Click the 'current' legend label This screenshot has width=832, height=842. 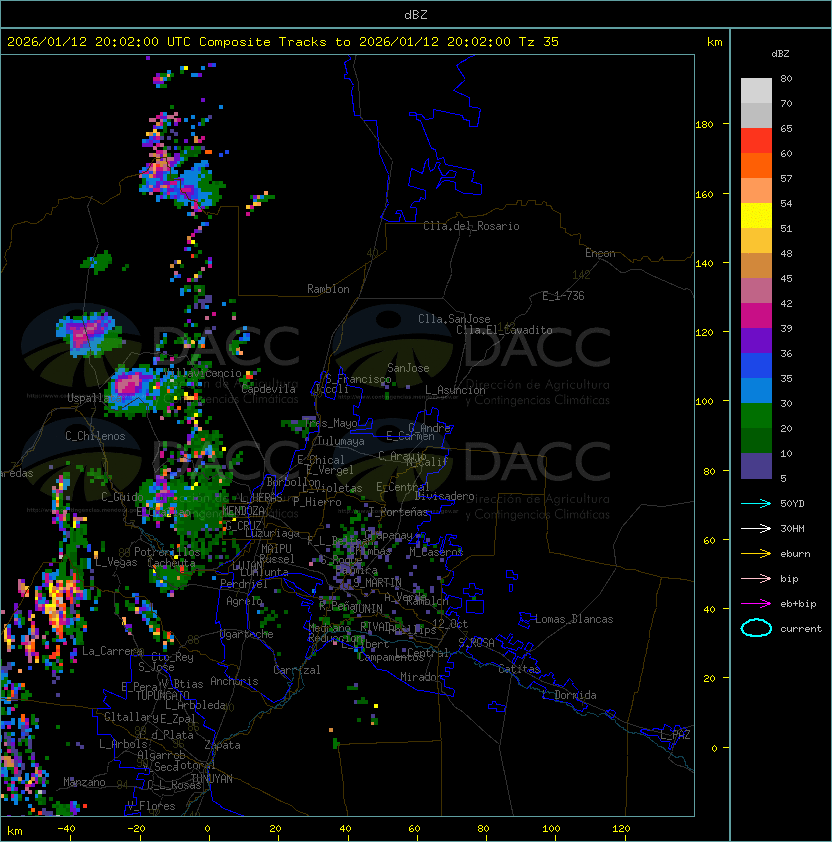pyautogui.click(x=801, y=629)
